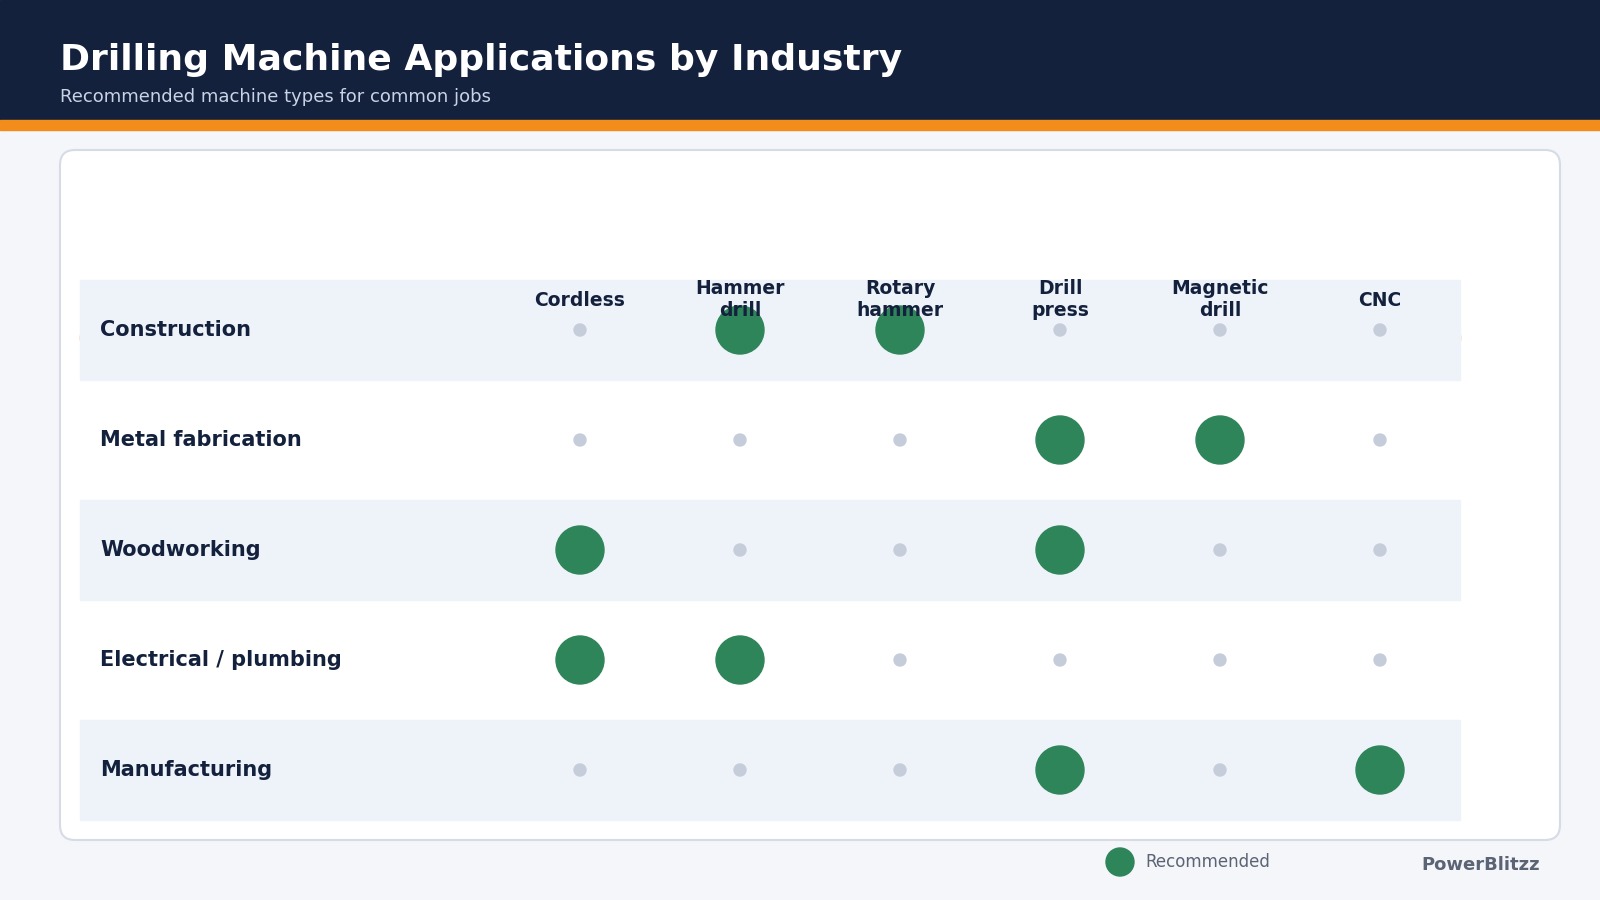Select Metal fabrication's green Magnetic drill dot
This screenshot has width=1600, height=900.
click(1220, 440)
